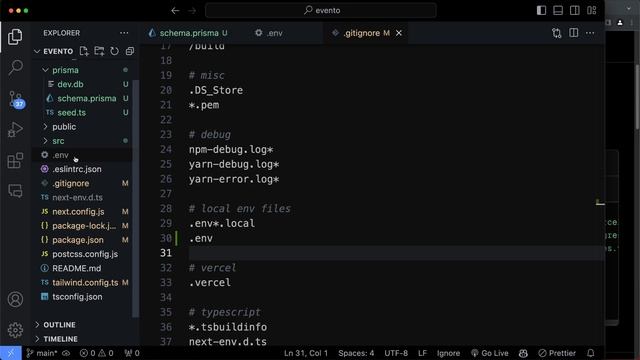Go forward using the navigation arrow

[192, 11]
